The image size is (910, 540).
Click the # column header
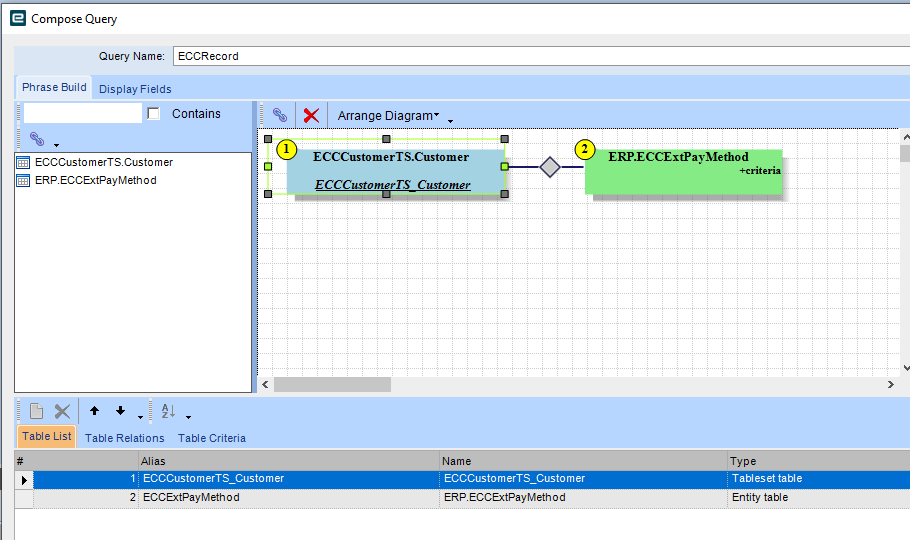pyautogui.click(x=77, y=461)
